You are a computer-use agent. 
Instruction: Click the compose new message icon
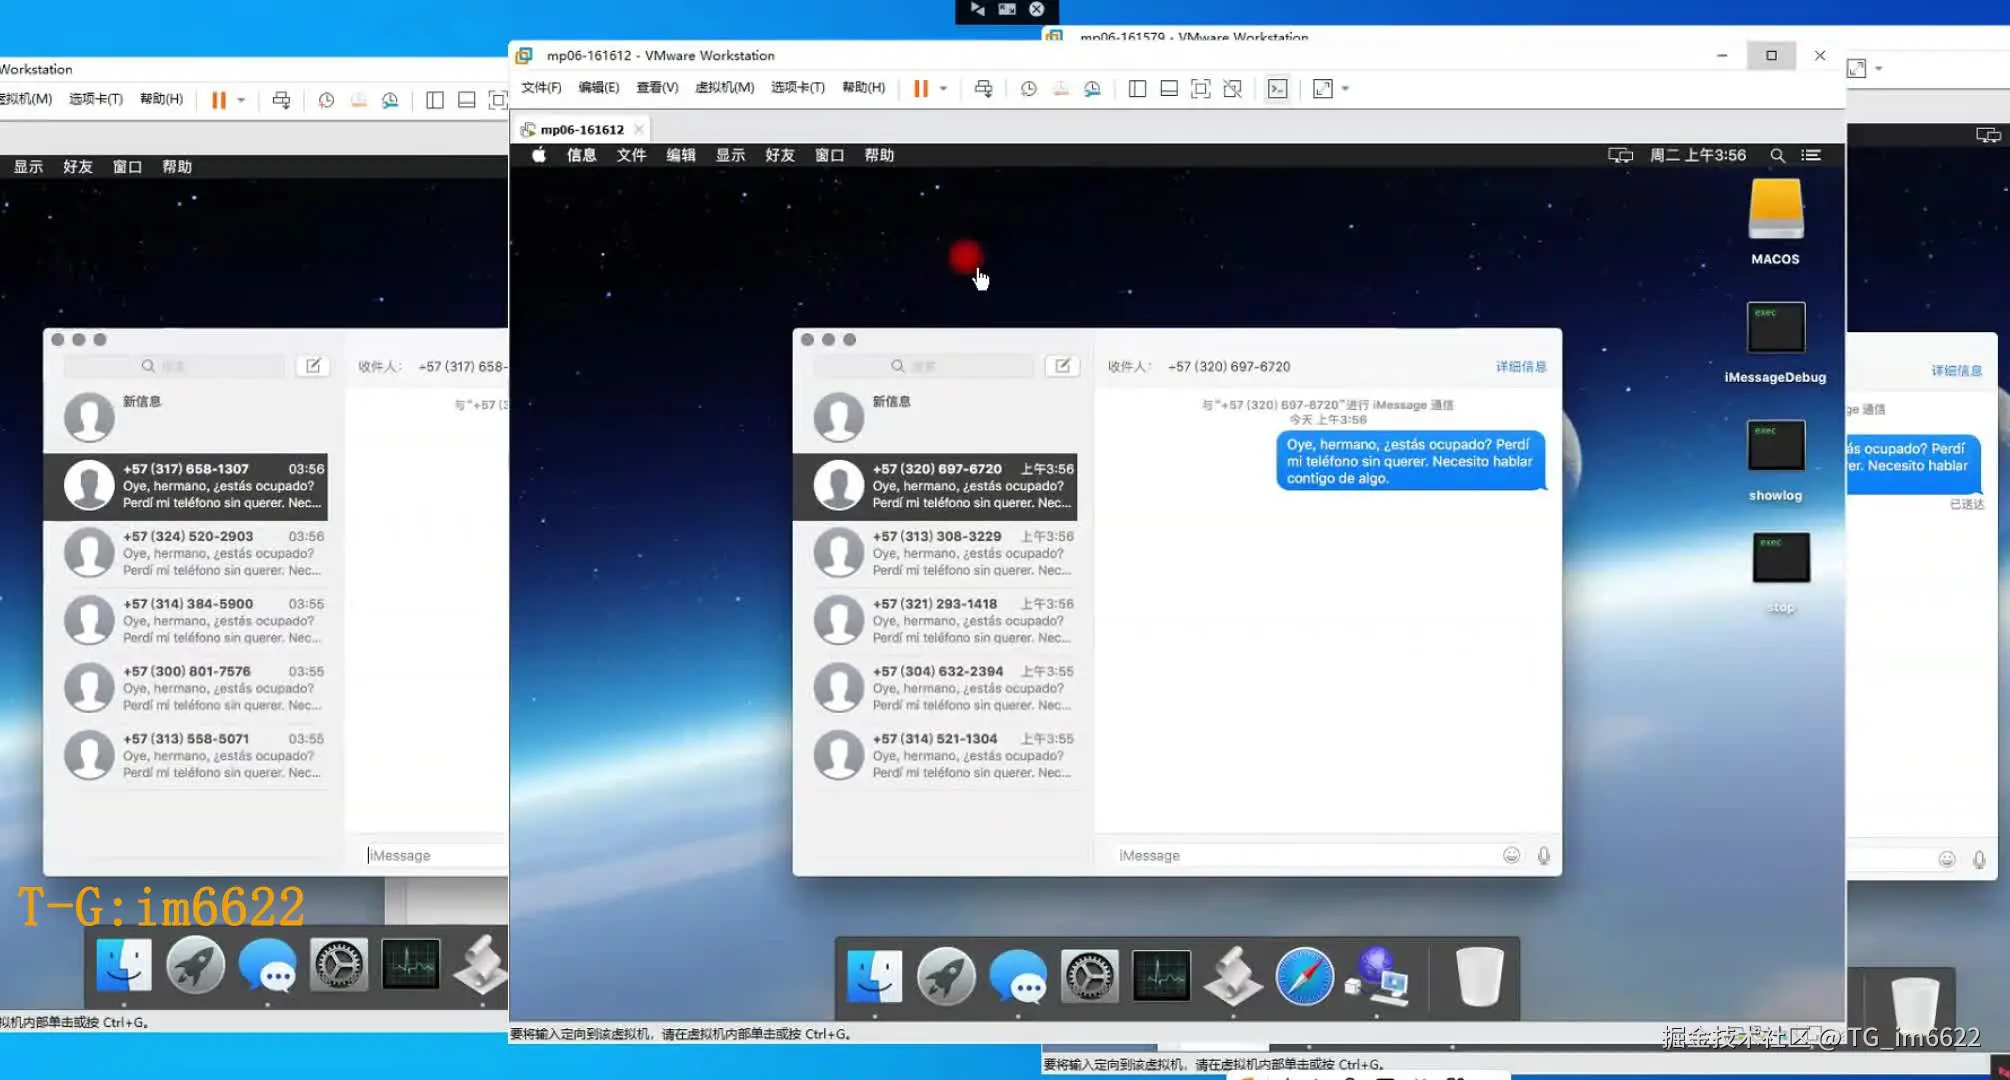1062,366
